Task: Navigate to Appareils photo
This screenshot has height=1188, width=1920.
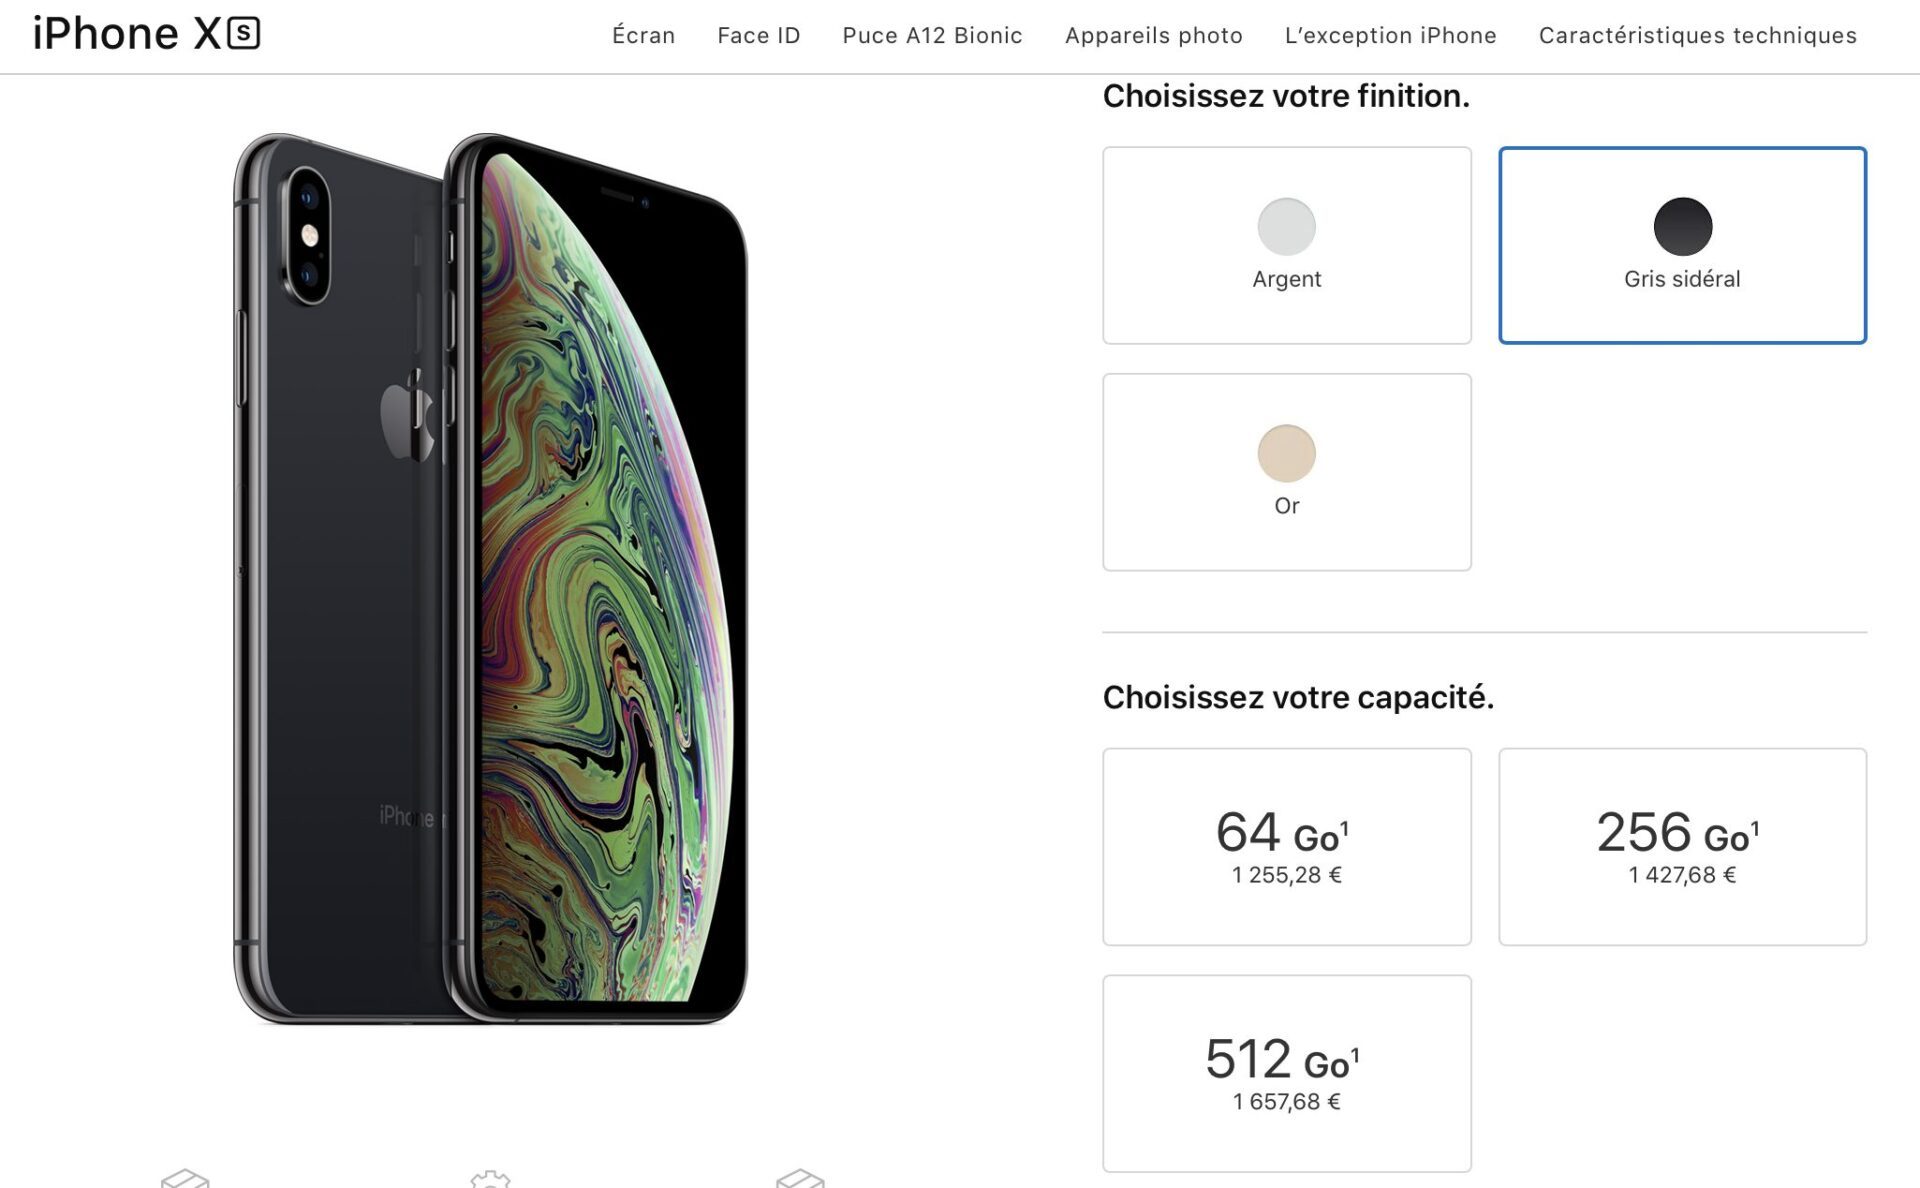Action: pos(1153,36)
